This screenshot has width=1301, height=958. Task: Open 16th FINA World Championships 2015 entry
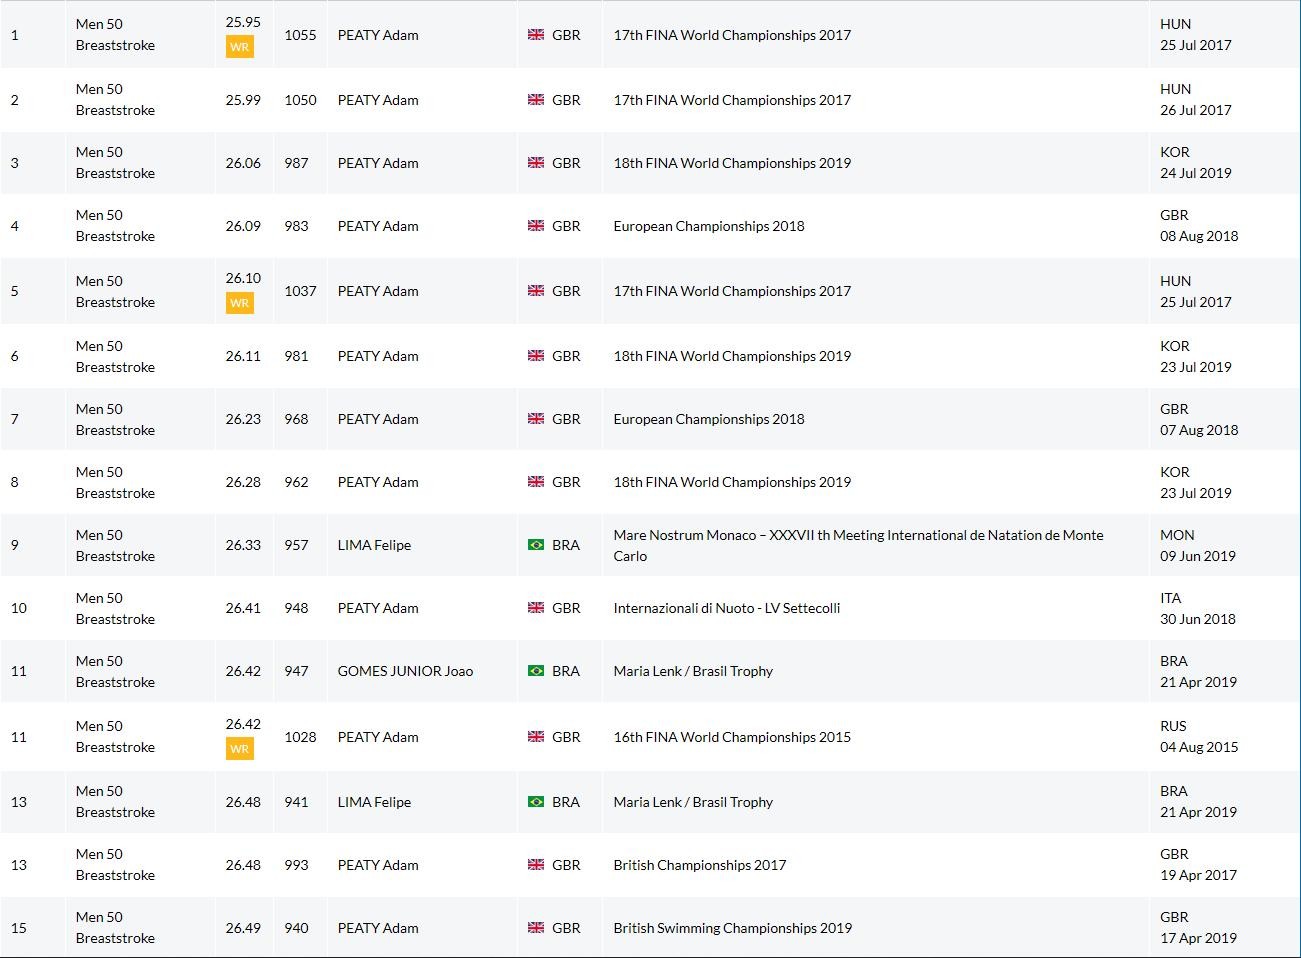[x=732, y=737]
